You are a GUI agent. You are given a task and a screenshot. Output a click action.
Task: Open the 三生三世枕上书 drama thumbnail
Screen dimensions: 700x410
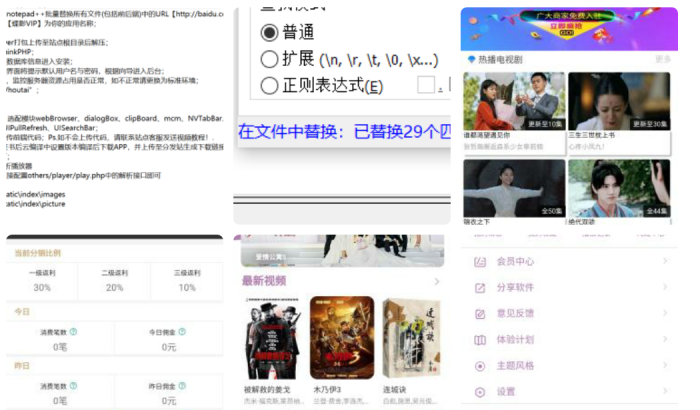pos(619,101)
